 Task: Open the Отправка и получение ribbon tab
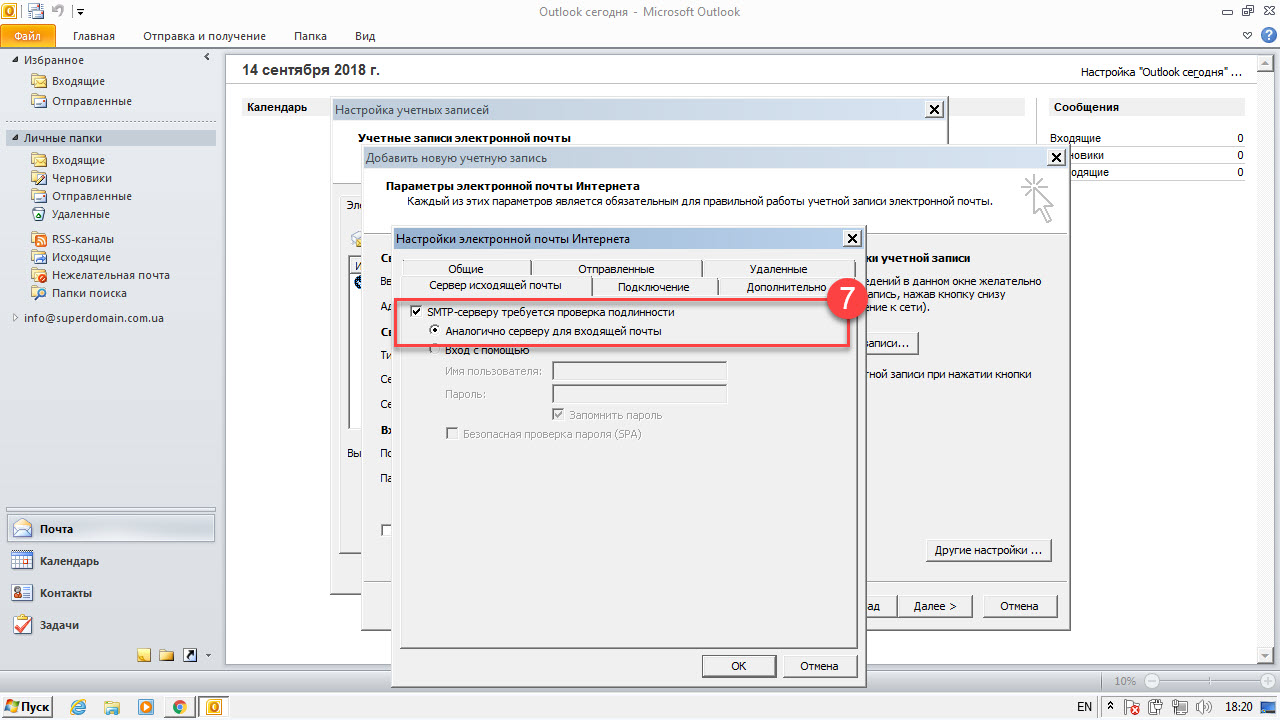click(204, 36)
